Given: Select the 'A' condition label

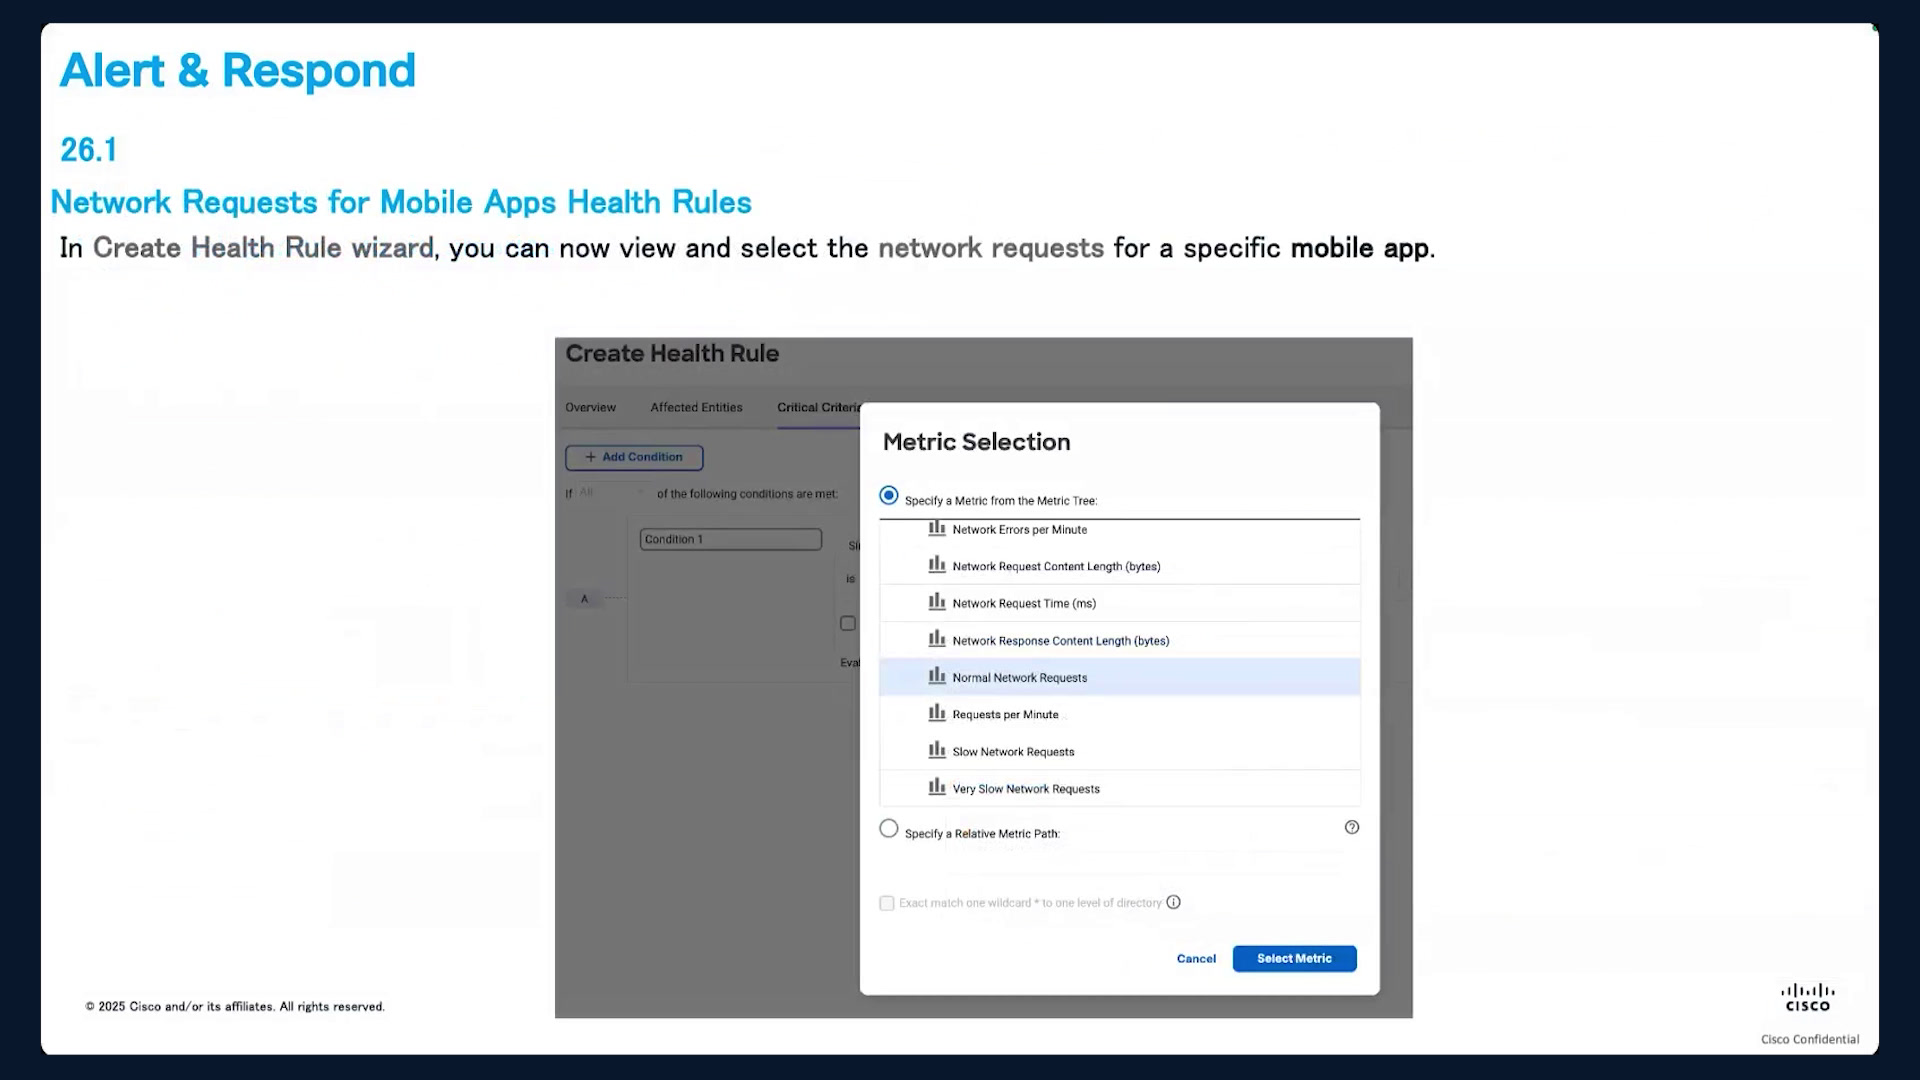Looking at the screenshot, I should (585, 599).
